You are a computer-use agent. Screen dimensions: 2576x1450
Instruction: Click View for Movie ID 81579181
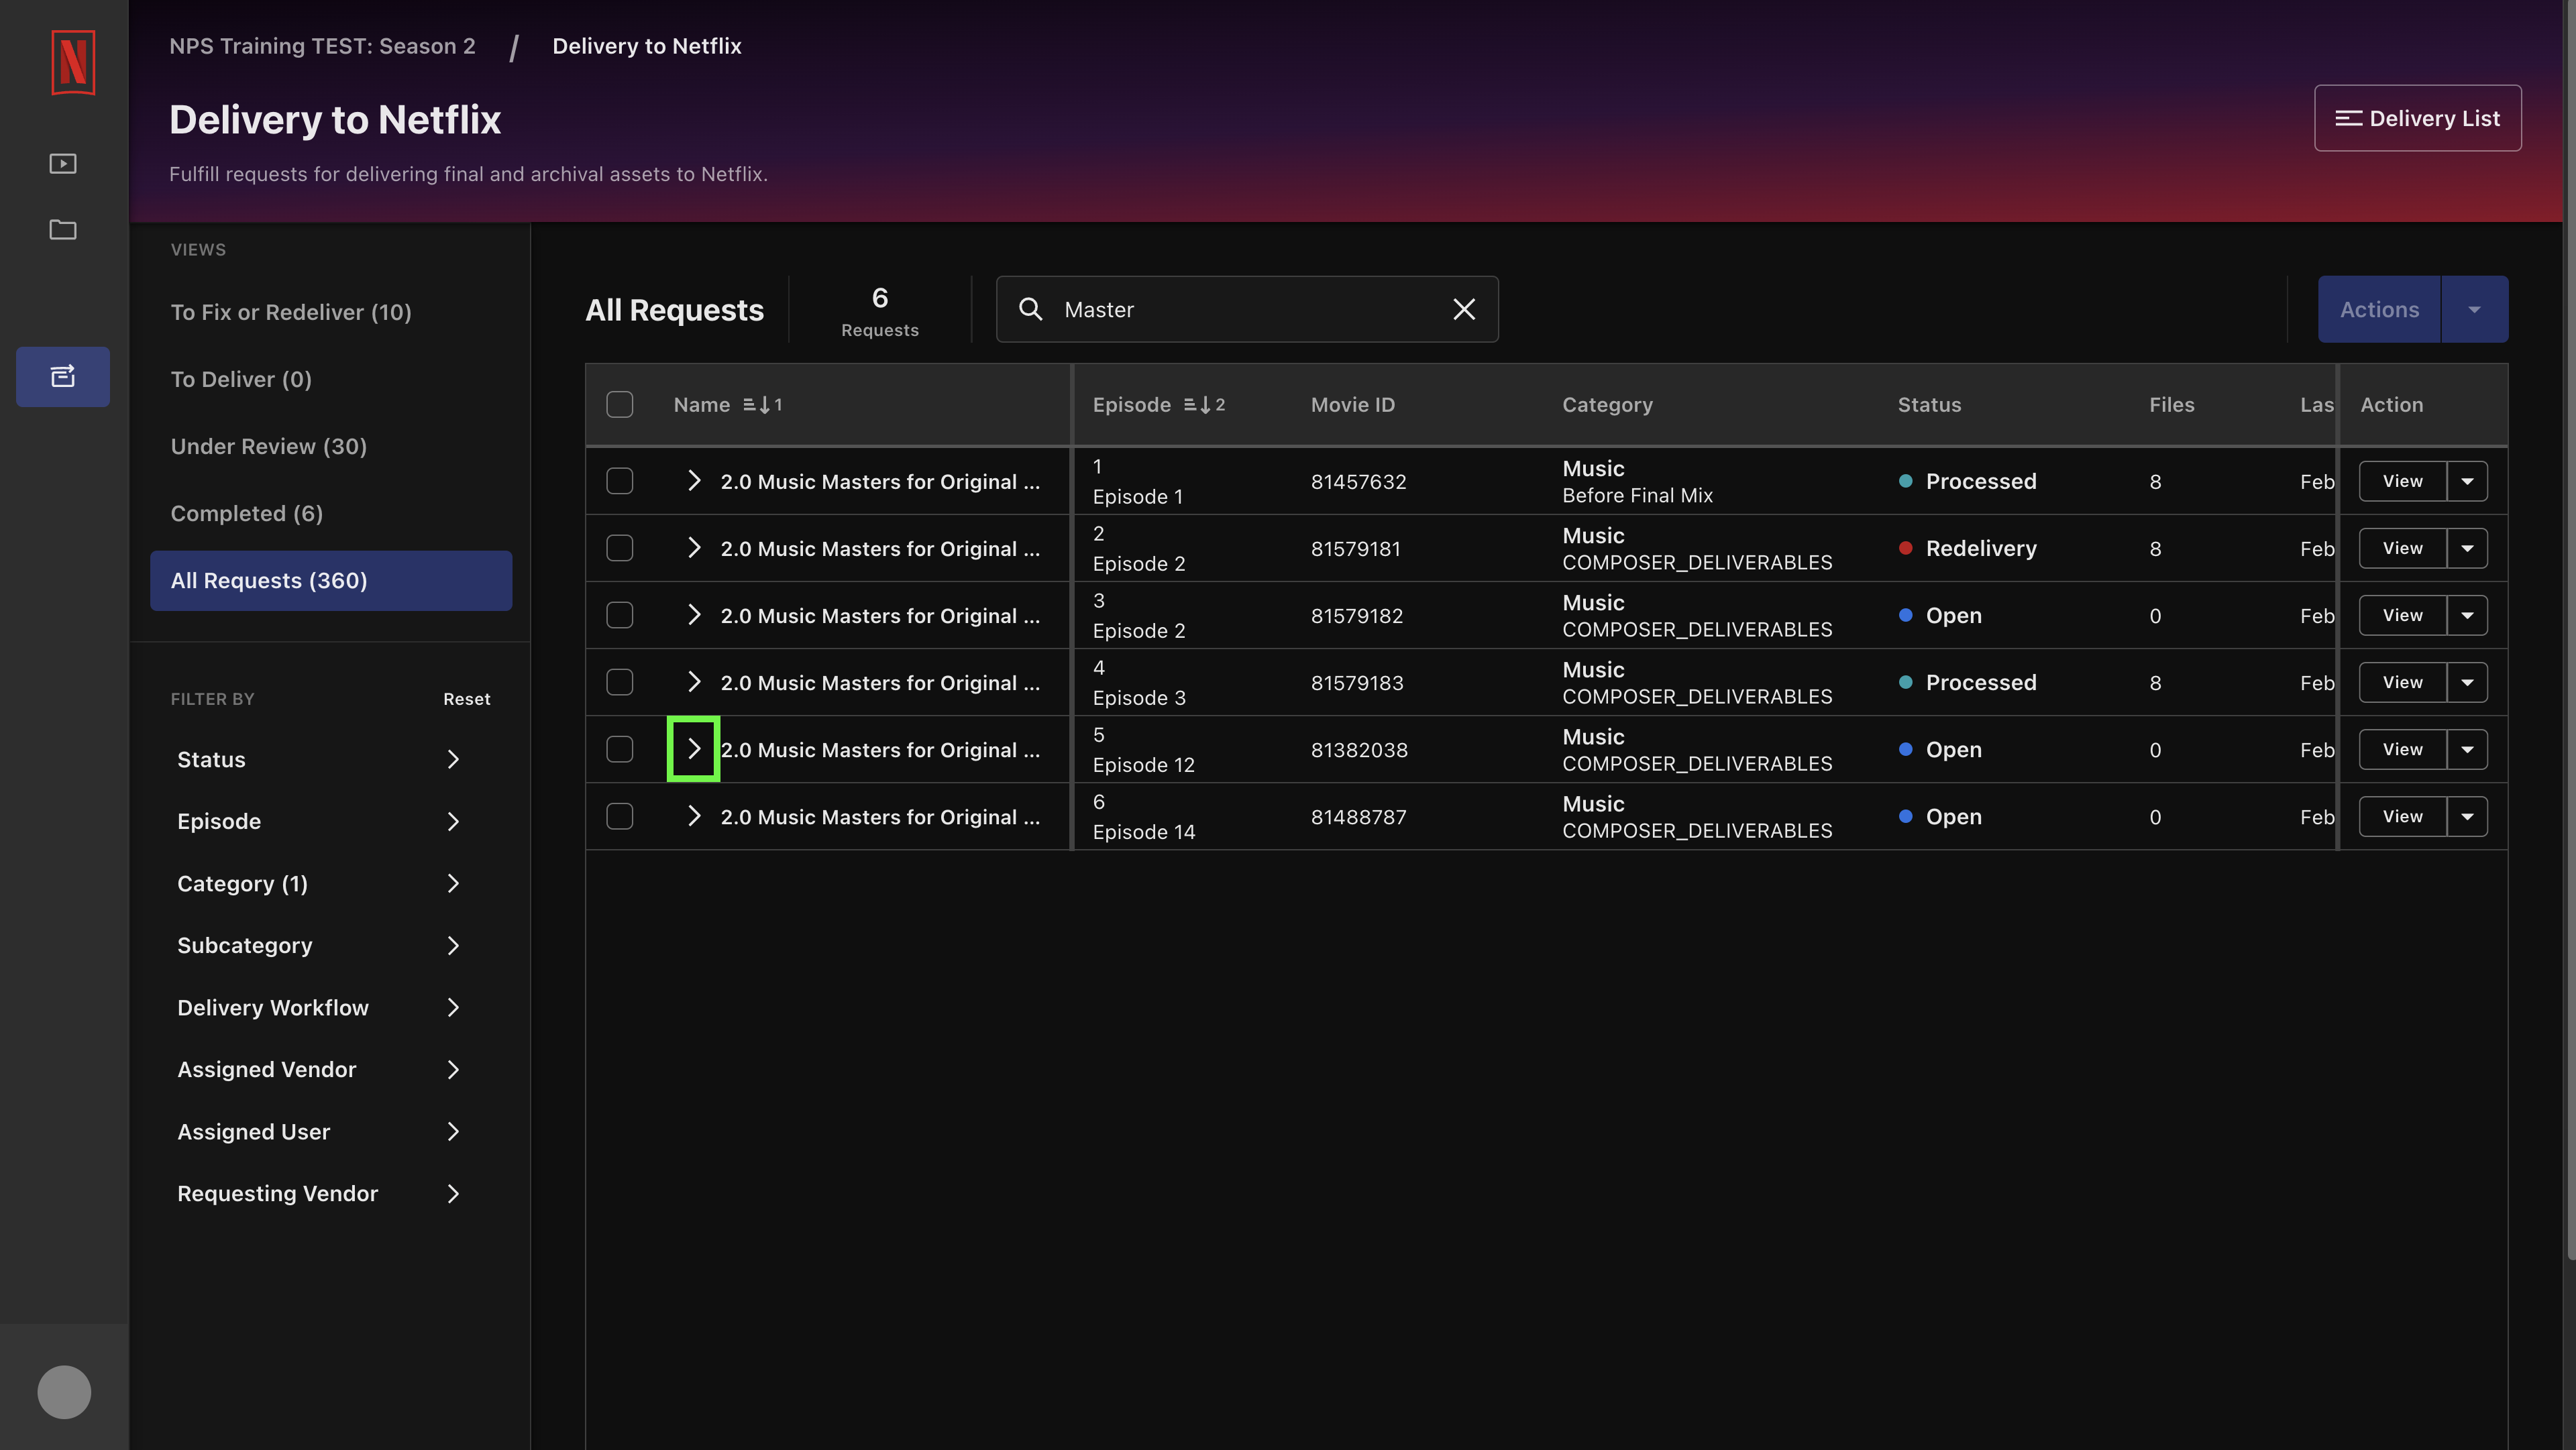tap(2402, 548)
